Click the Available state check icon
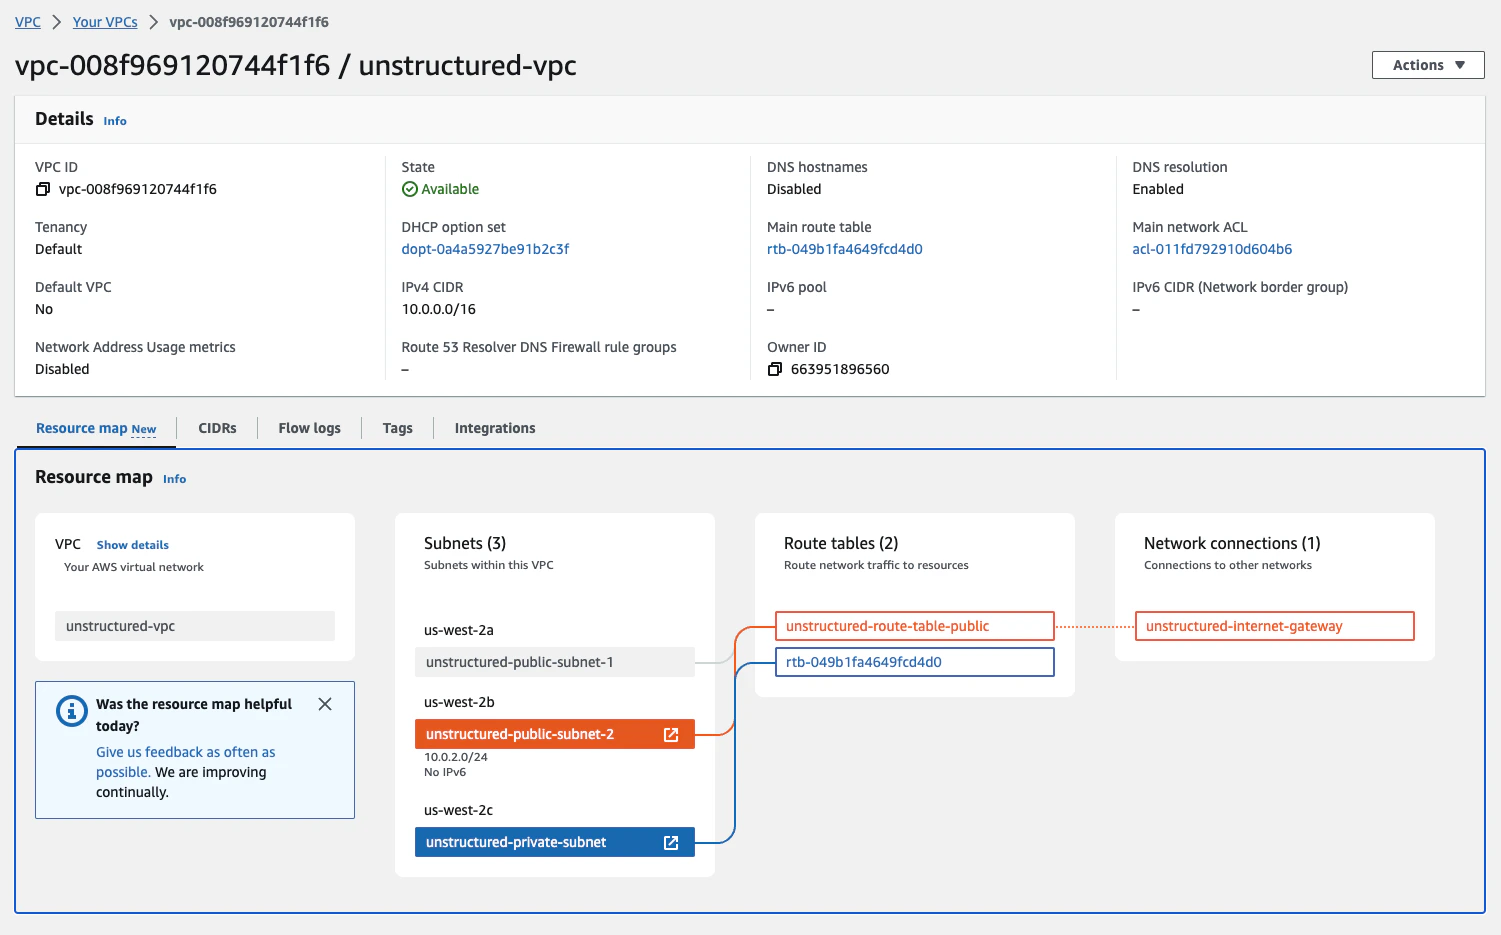 click(x=410, y=188)
